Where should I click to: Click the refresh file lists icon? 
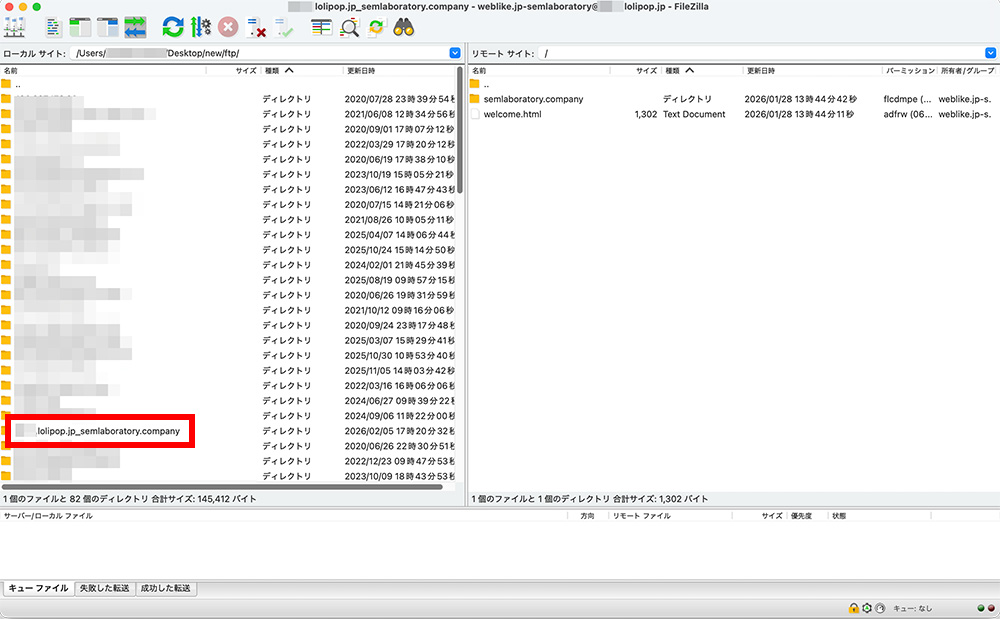click(x=173, y=27)
